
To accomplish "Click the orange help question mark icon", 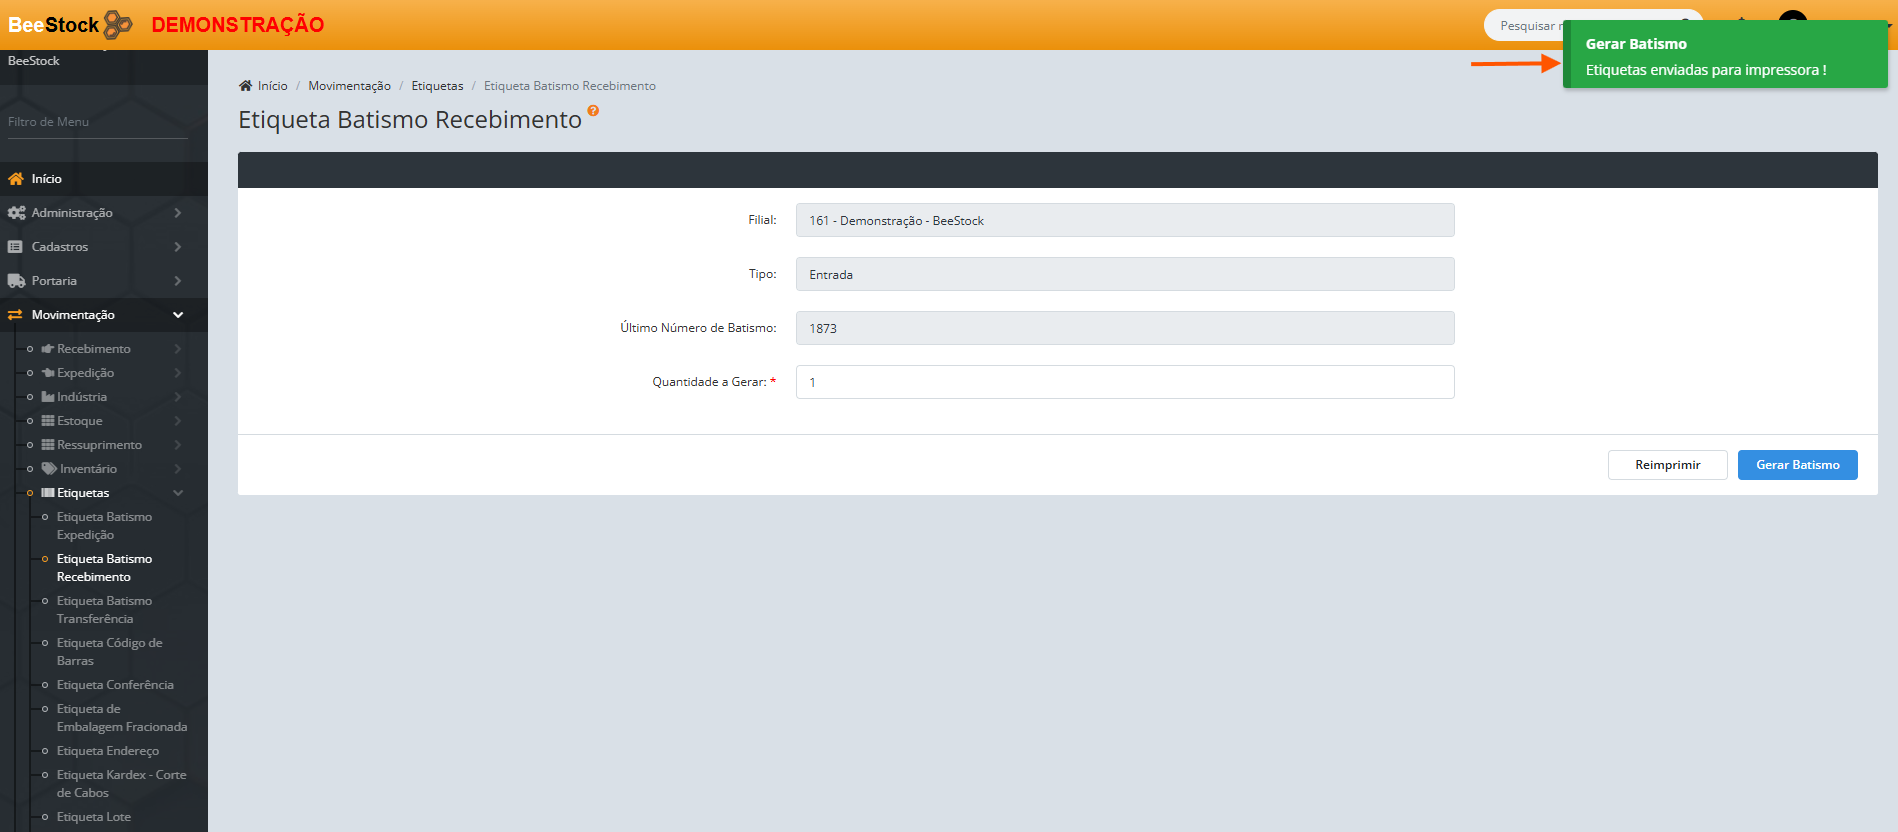I will click(593, 111).
